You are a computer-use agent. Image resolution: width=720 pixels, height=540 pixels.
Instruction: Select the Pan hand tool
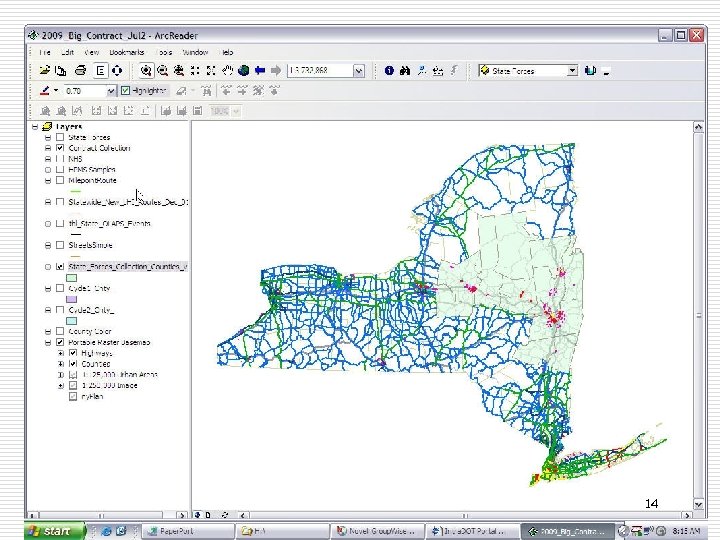[229, 71]
